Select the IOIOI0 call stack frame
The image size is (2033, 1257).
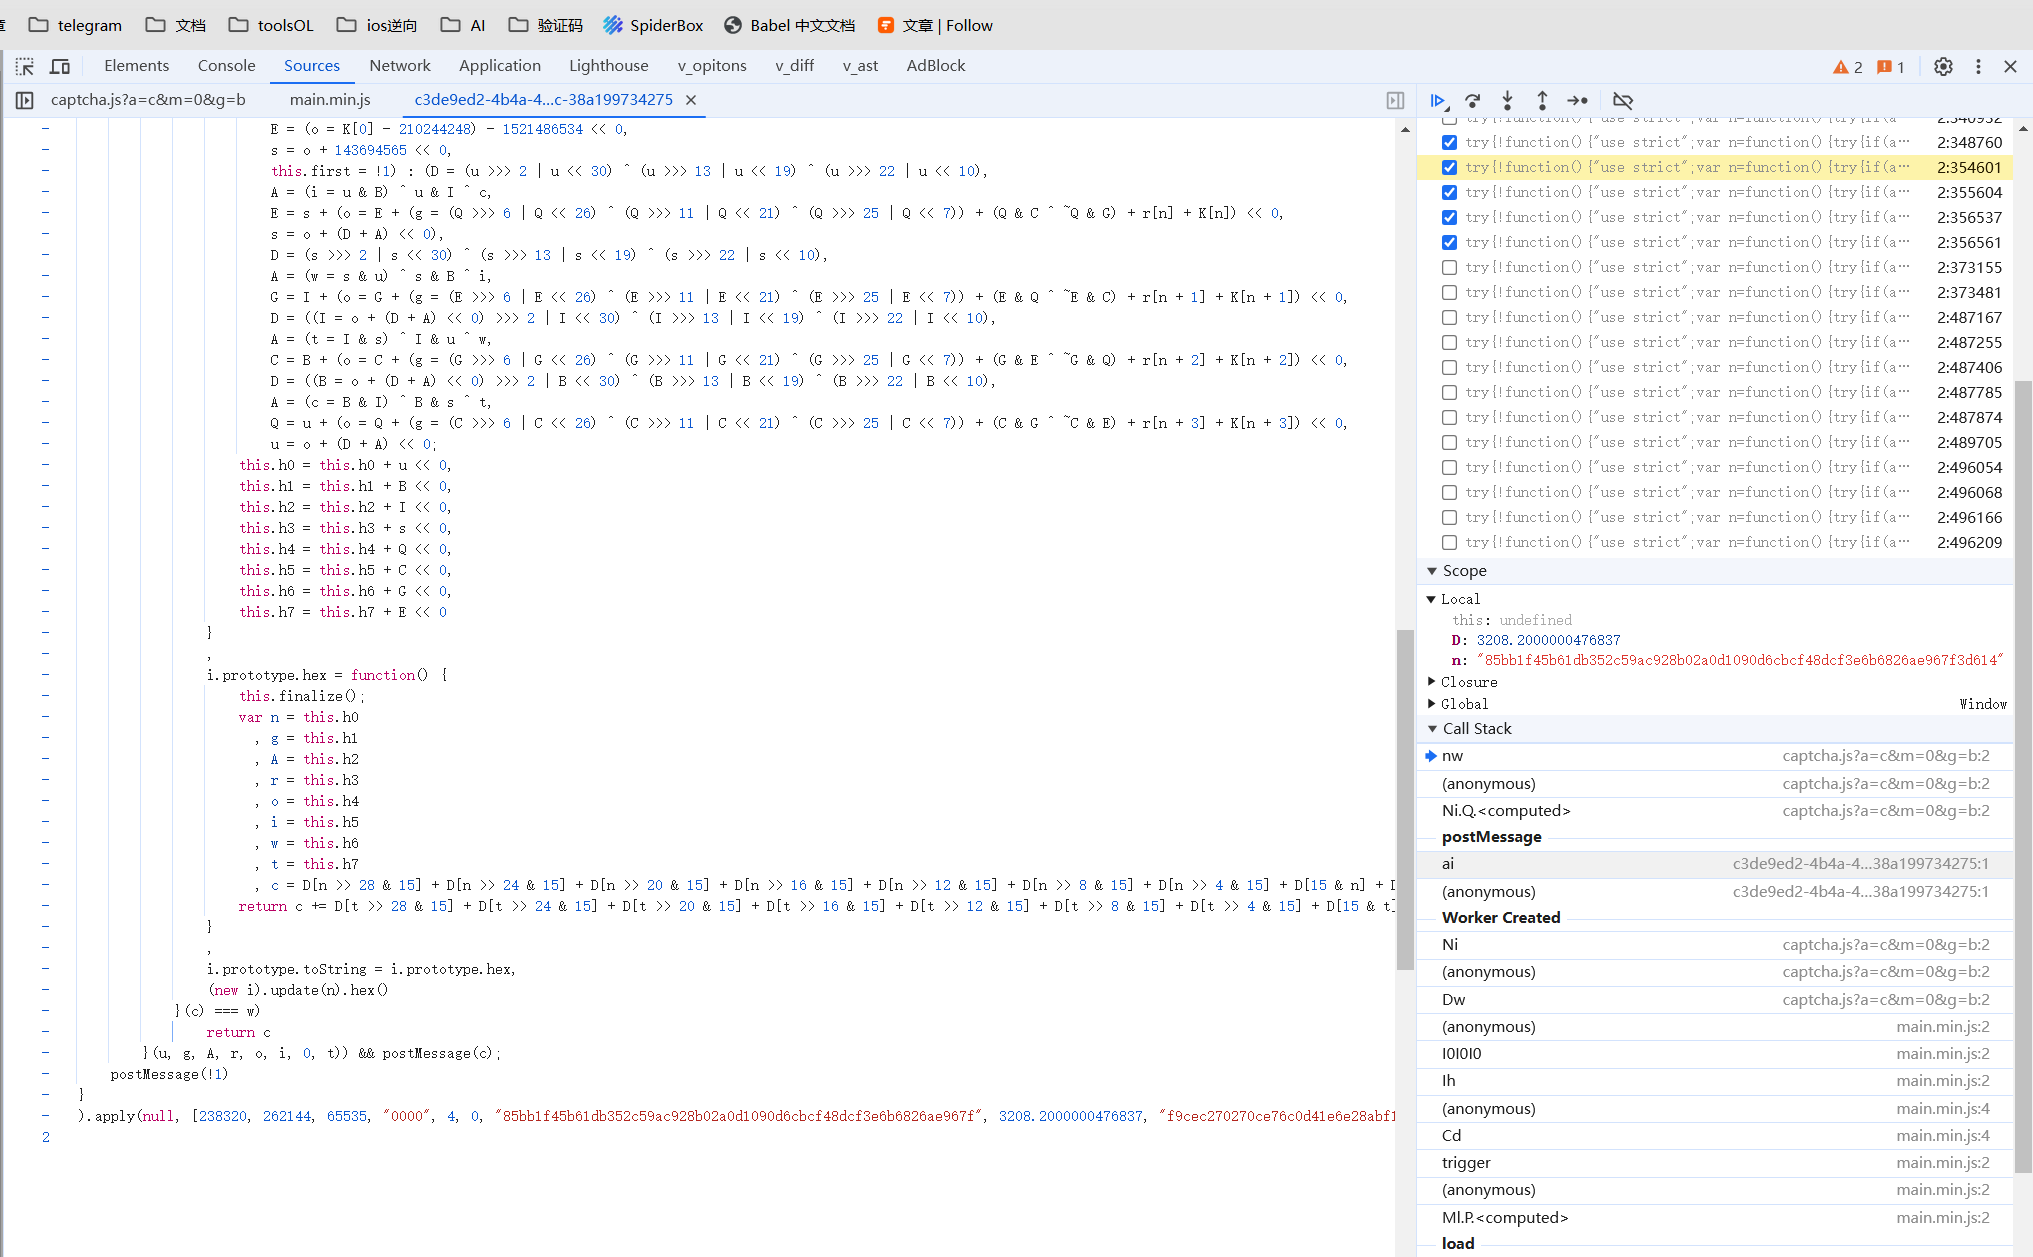coord(1715,1054)
